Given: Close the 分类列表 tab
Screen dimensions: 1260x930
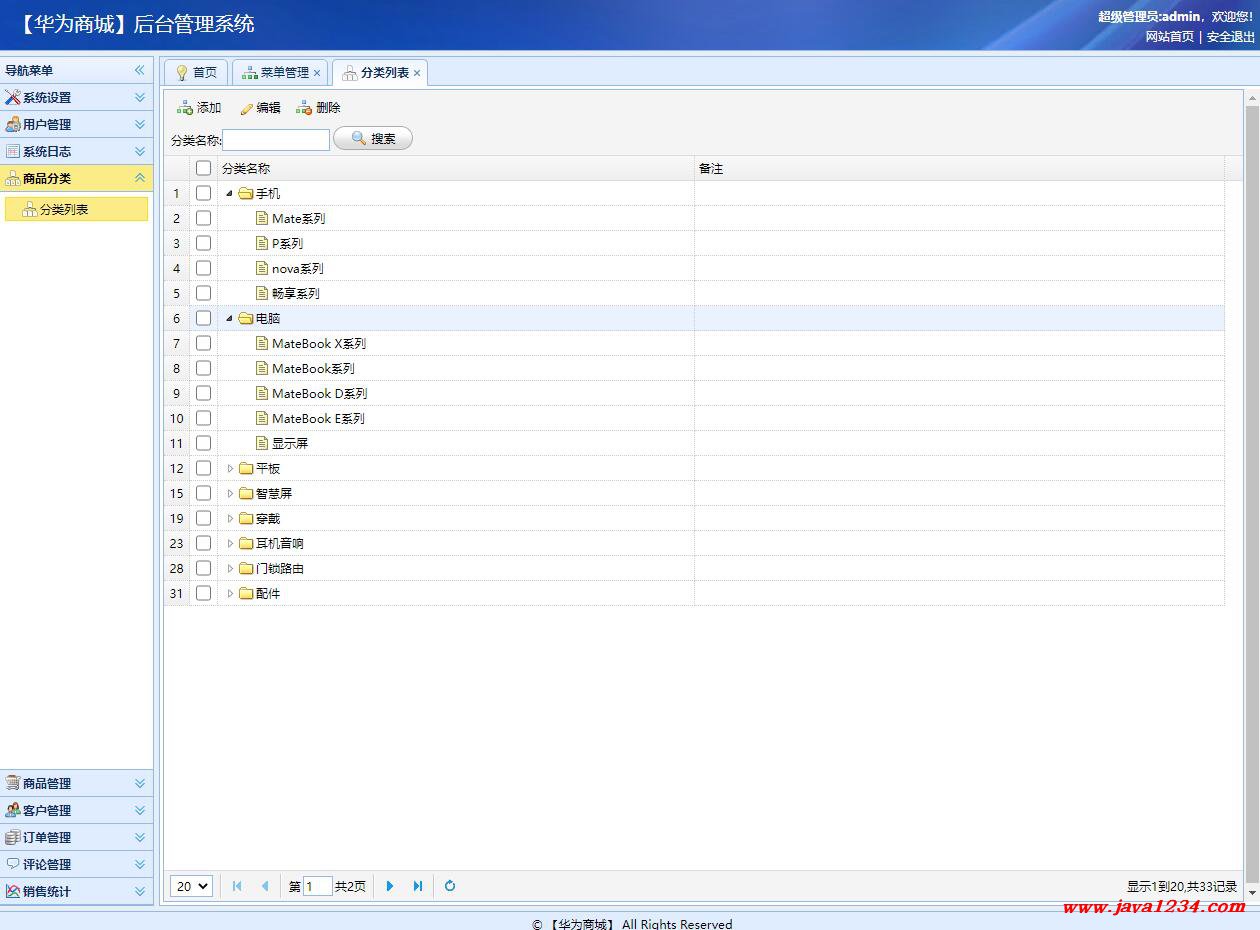Looking at the screenshot, I should (x=417, y=73).
